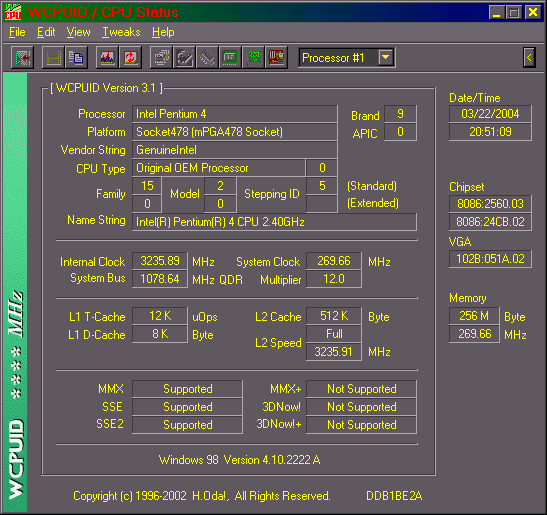Click the L2 Speed value 3235.91
The image size is (547, 515).
coord(334,352)
